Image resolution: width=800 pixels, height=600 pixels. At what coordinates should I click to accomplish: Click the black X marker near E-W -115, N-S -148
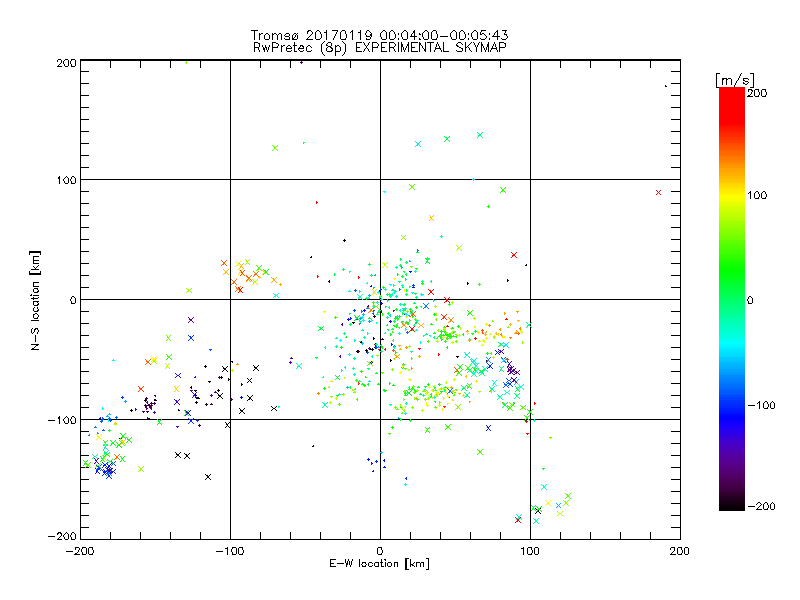click(x=208, y=477)
